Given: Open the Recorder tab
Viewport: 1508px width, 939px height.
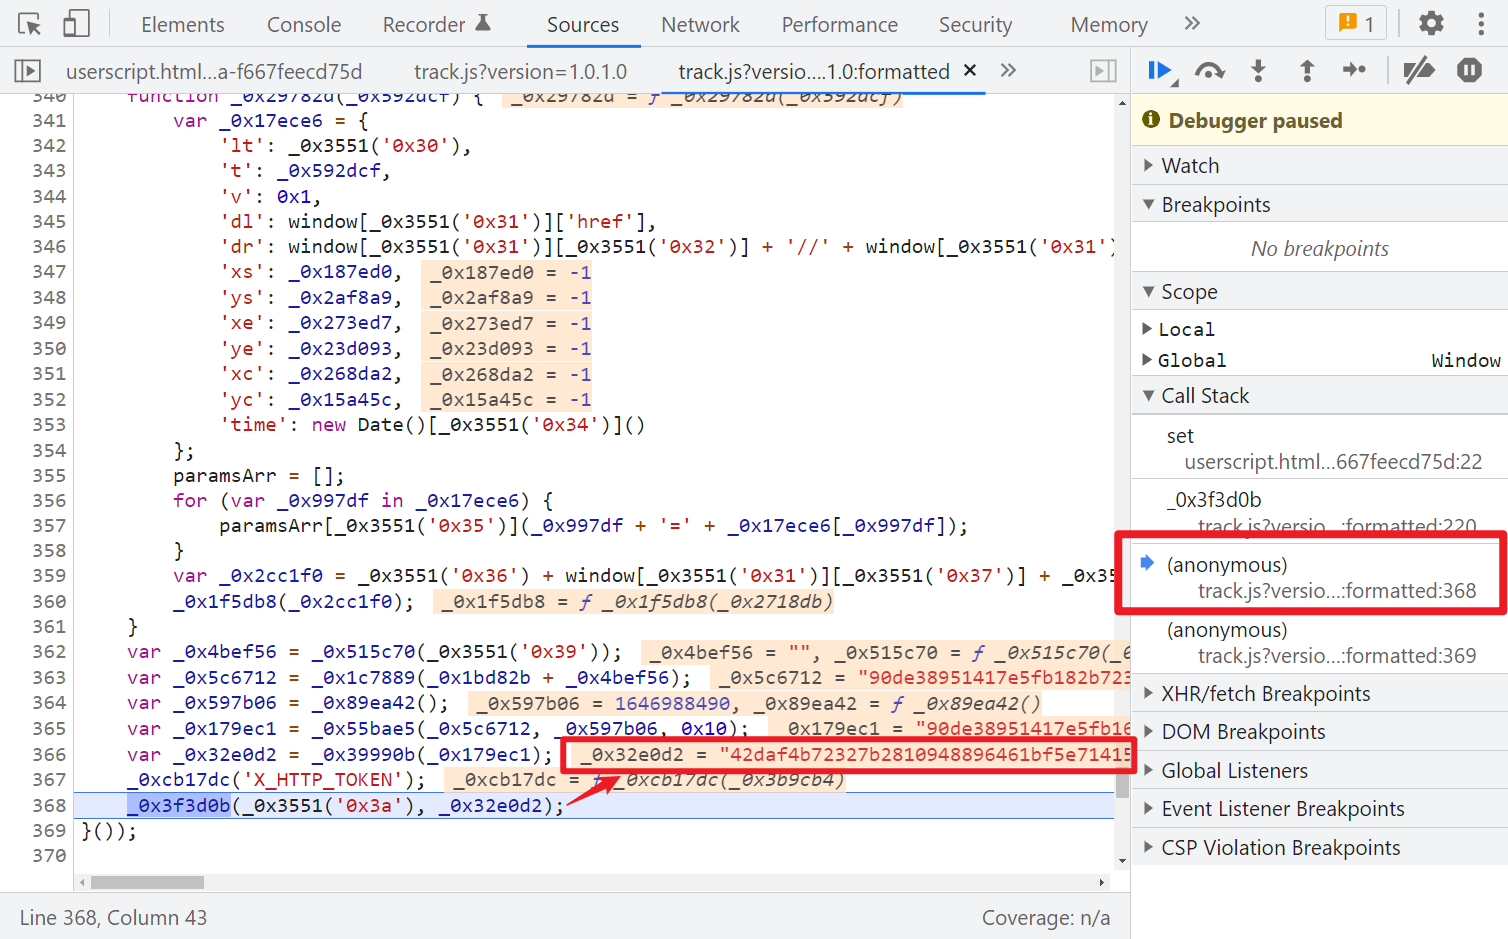Looking at the screenshot, I should (x=436, y=24).
